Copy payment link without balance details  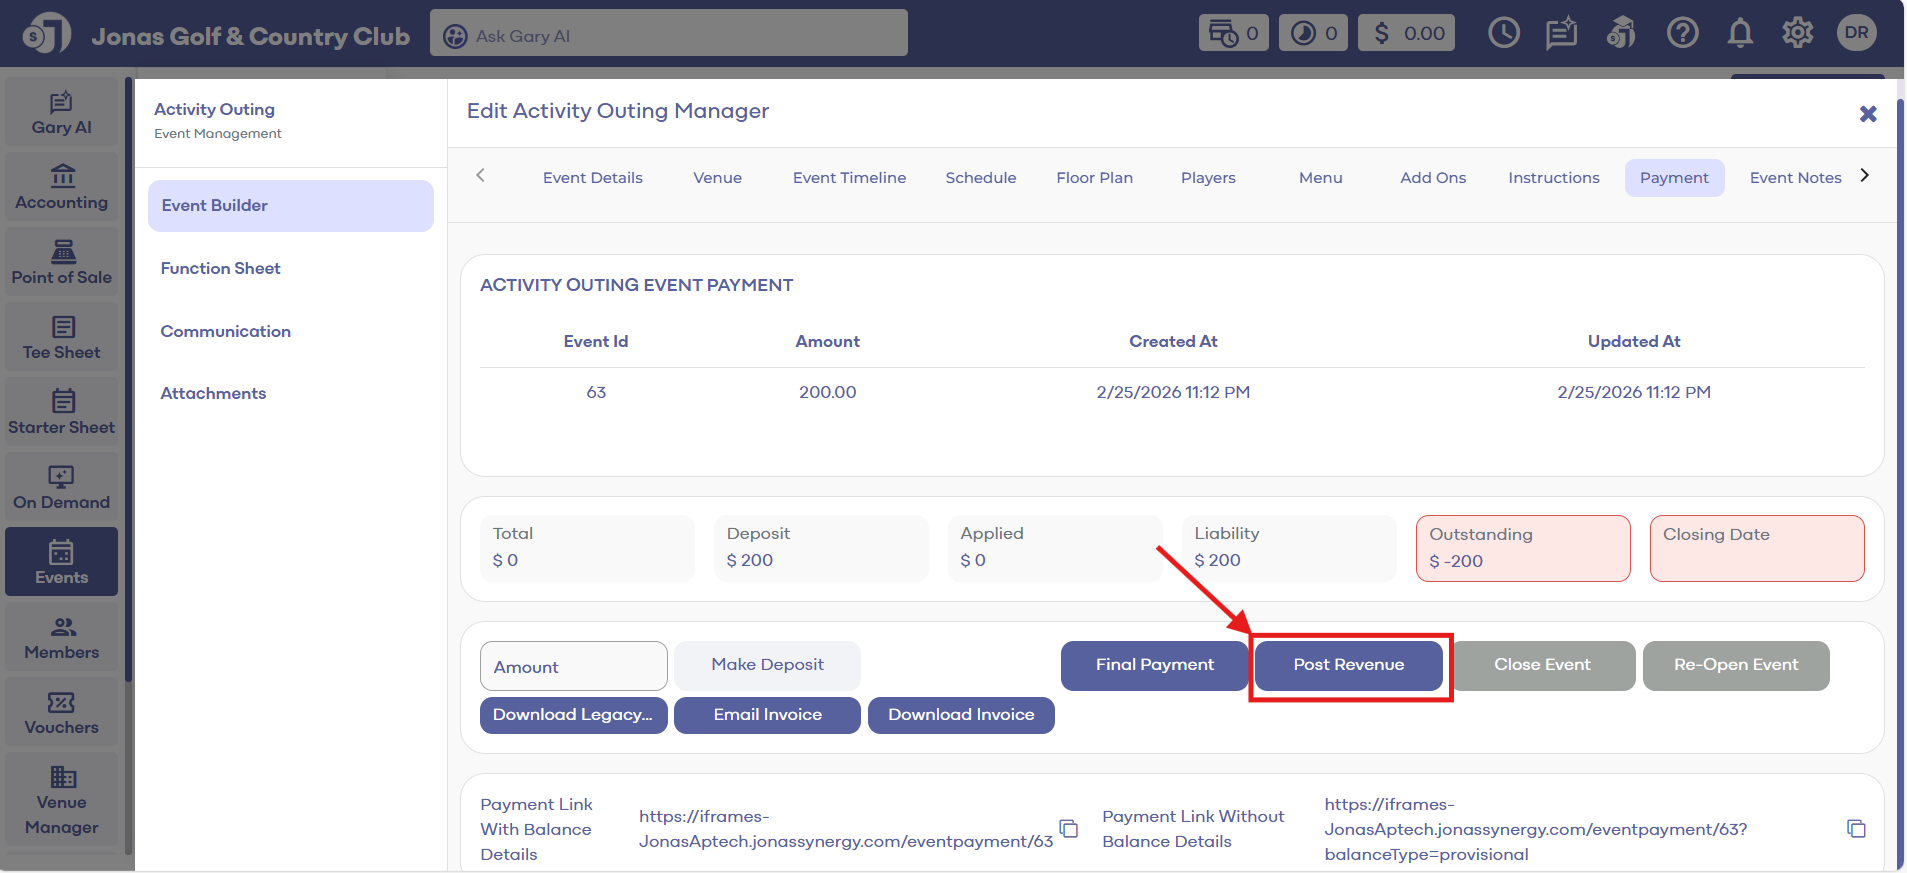[1856, 829]
